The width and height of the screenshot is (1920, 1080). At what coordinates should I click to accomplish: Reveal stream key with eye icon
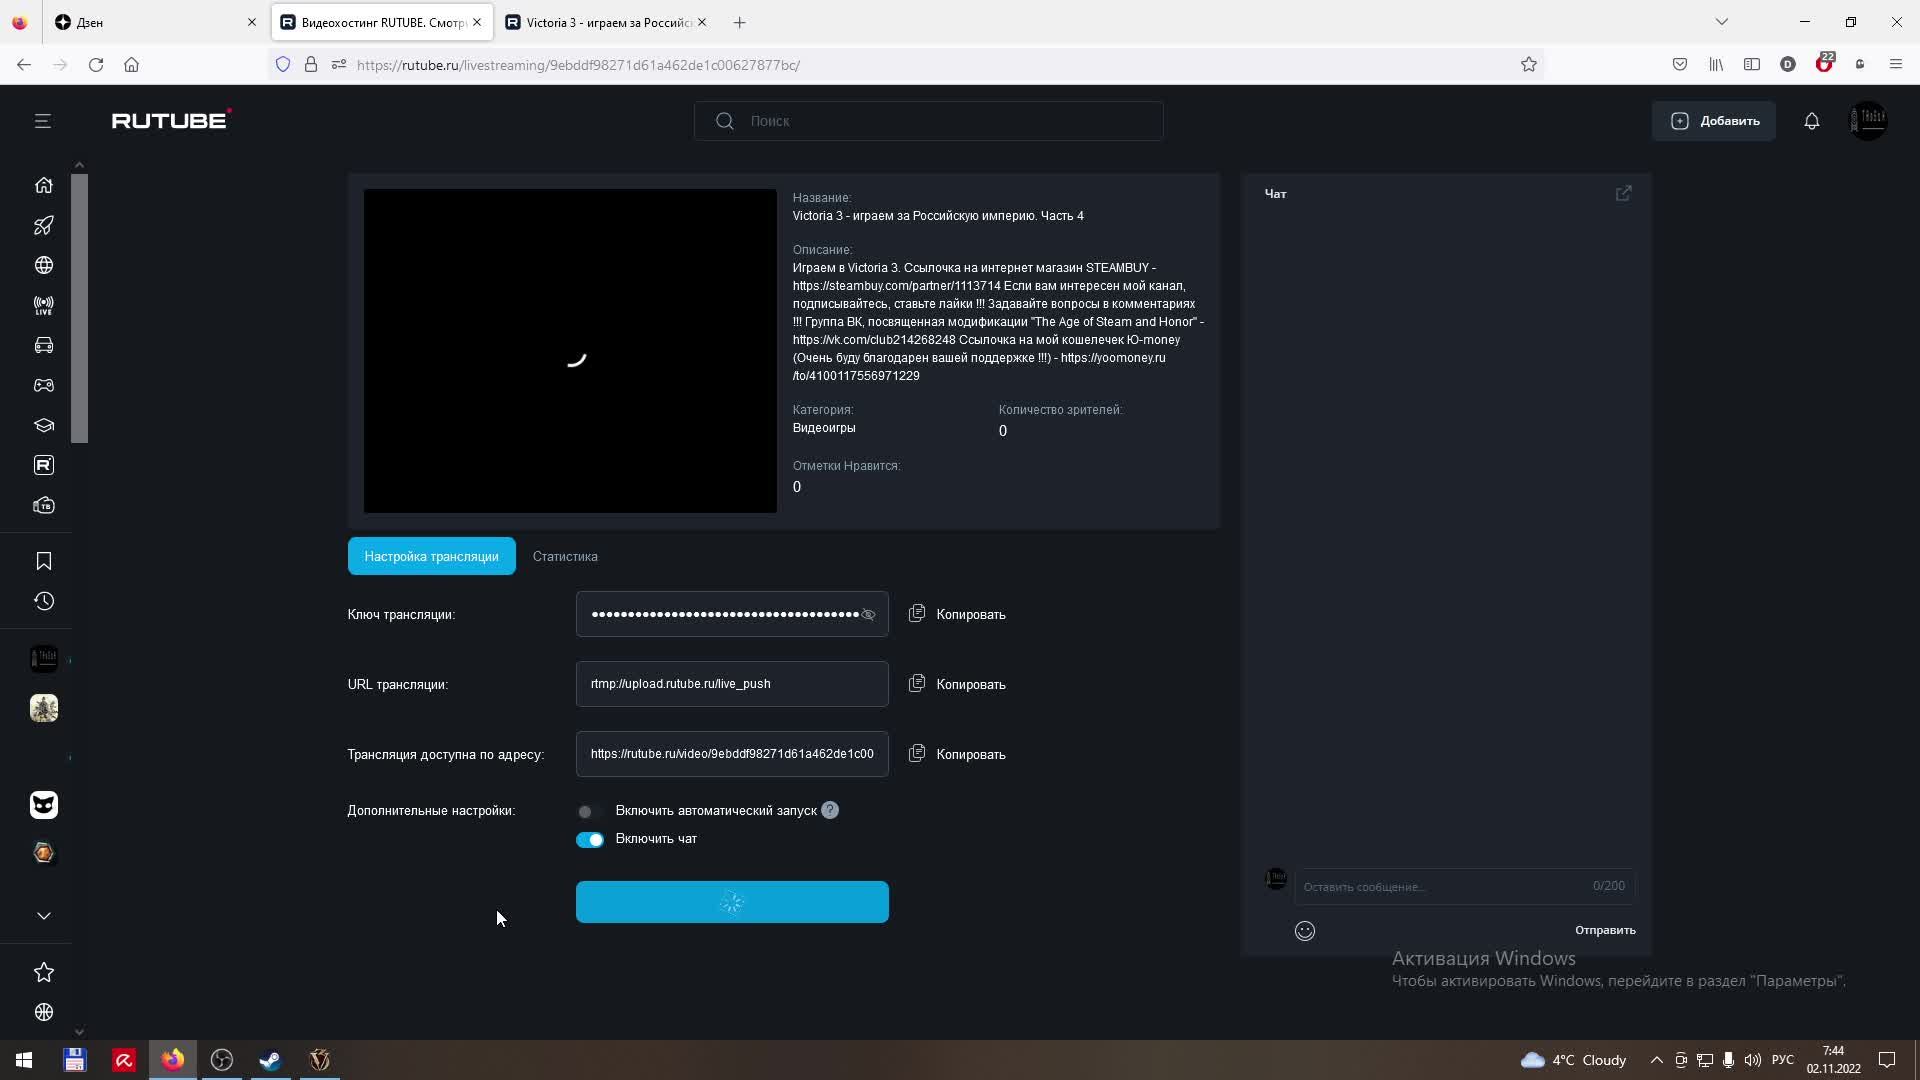click(868, 615)
